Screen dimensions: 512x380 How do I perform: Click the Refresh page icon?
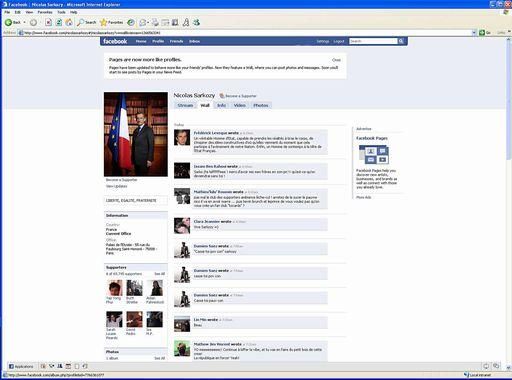[x=59, y=22]
